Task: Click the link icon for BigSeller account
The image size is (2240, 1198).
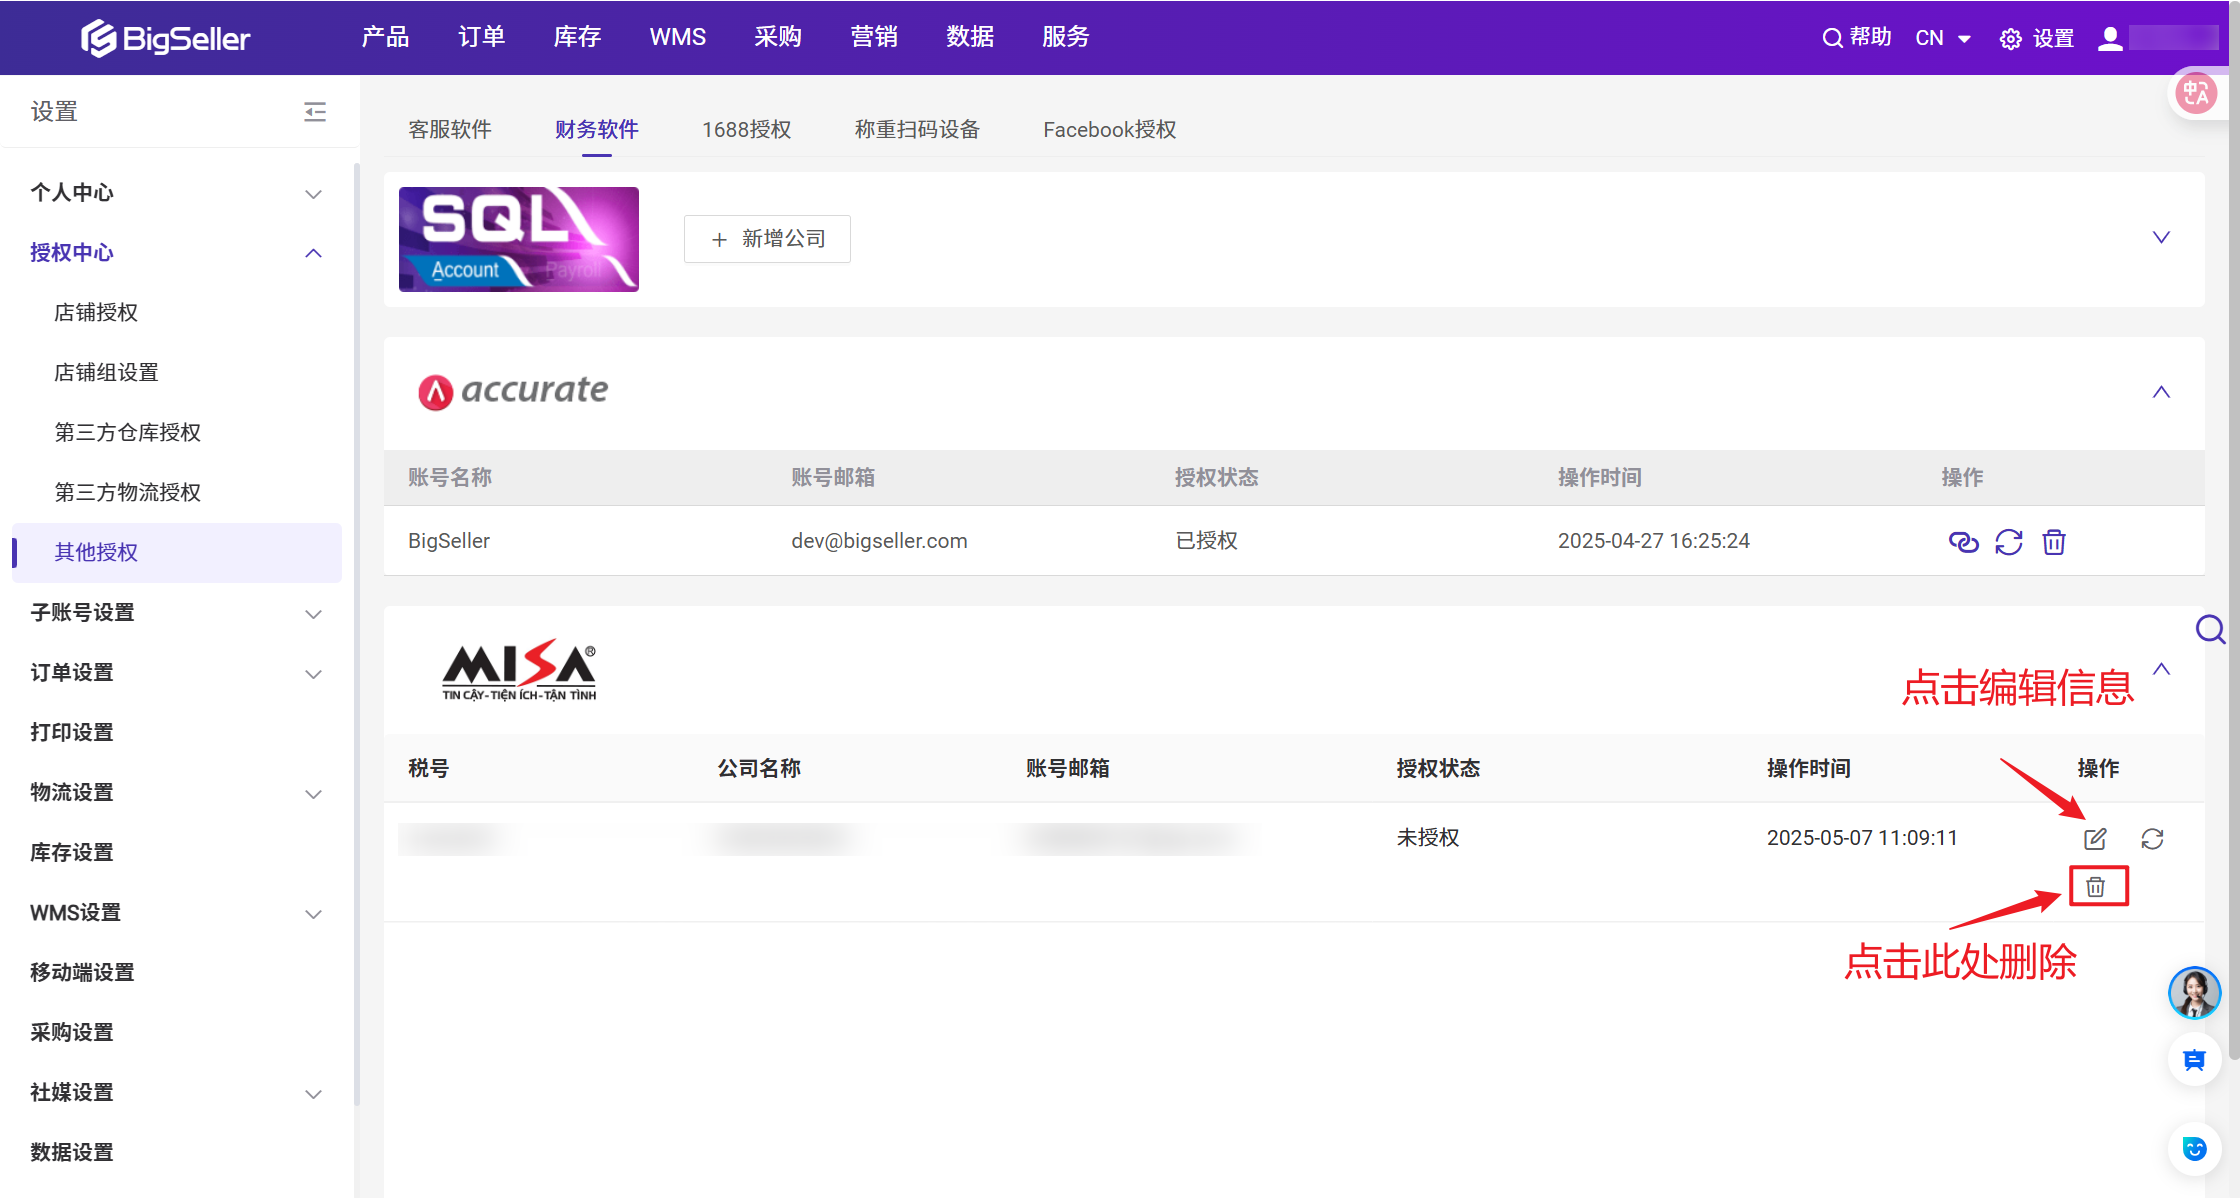Action: click(x=1964, y=542)
